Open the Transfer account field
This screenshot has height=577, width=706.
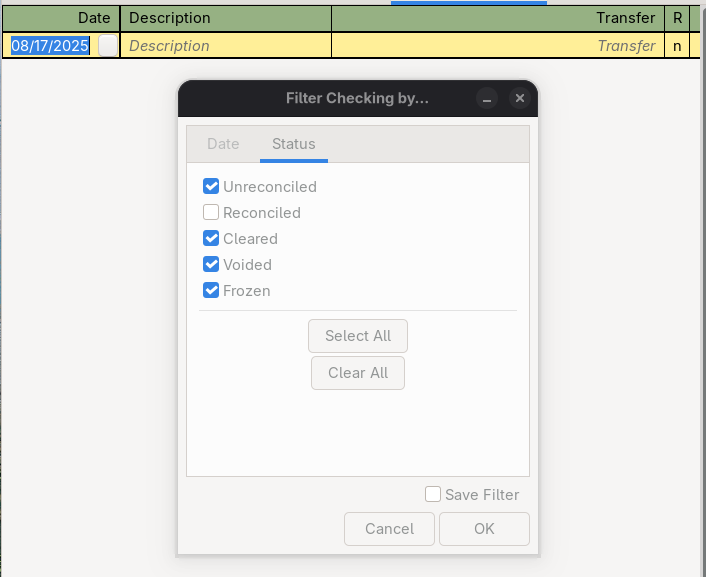tap(498, 46)
